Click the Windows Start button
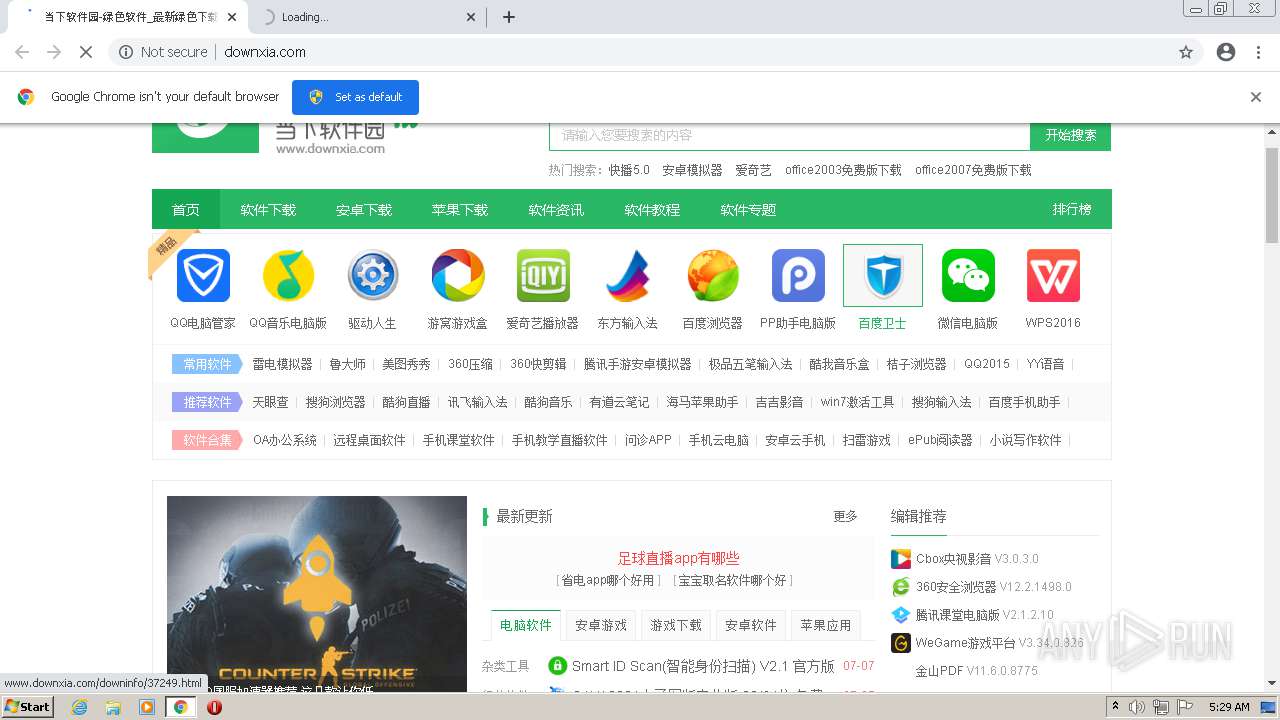The width and height of the screenshot is (1280, 720). point(28,707)
